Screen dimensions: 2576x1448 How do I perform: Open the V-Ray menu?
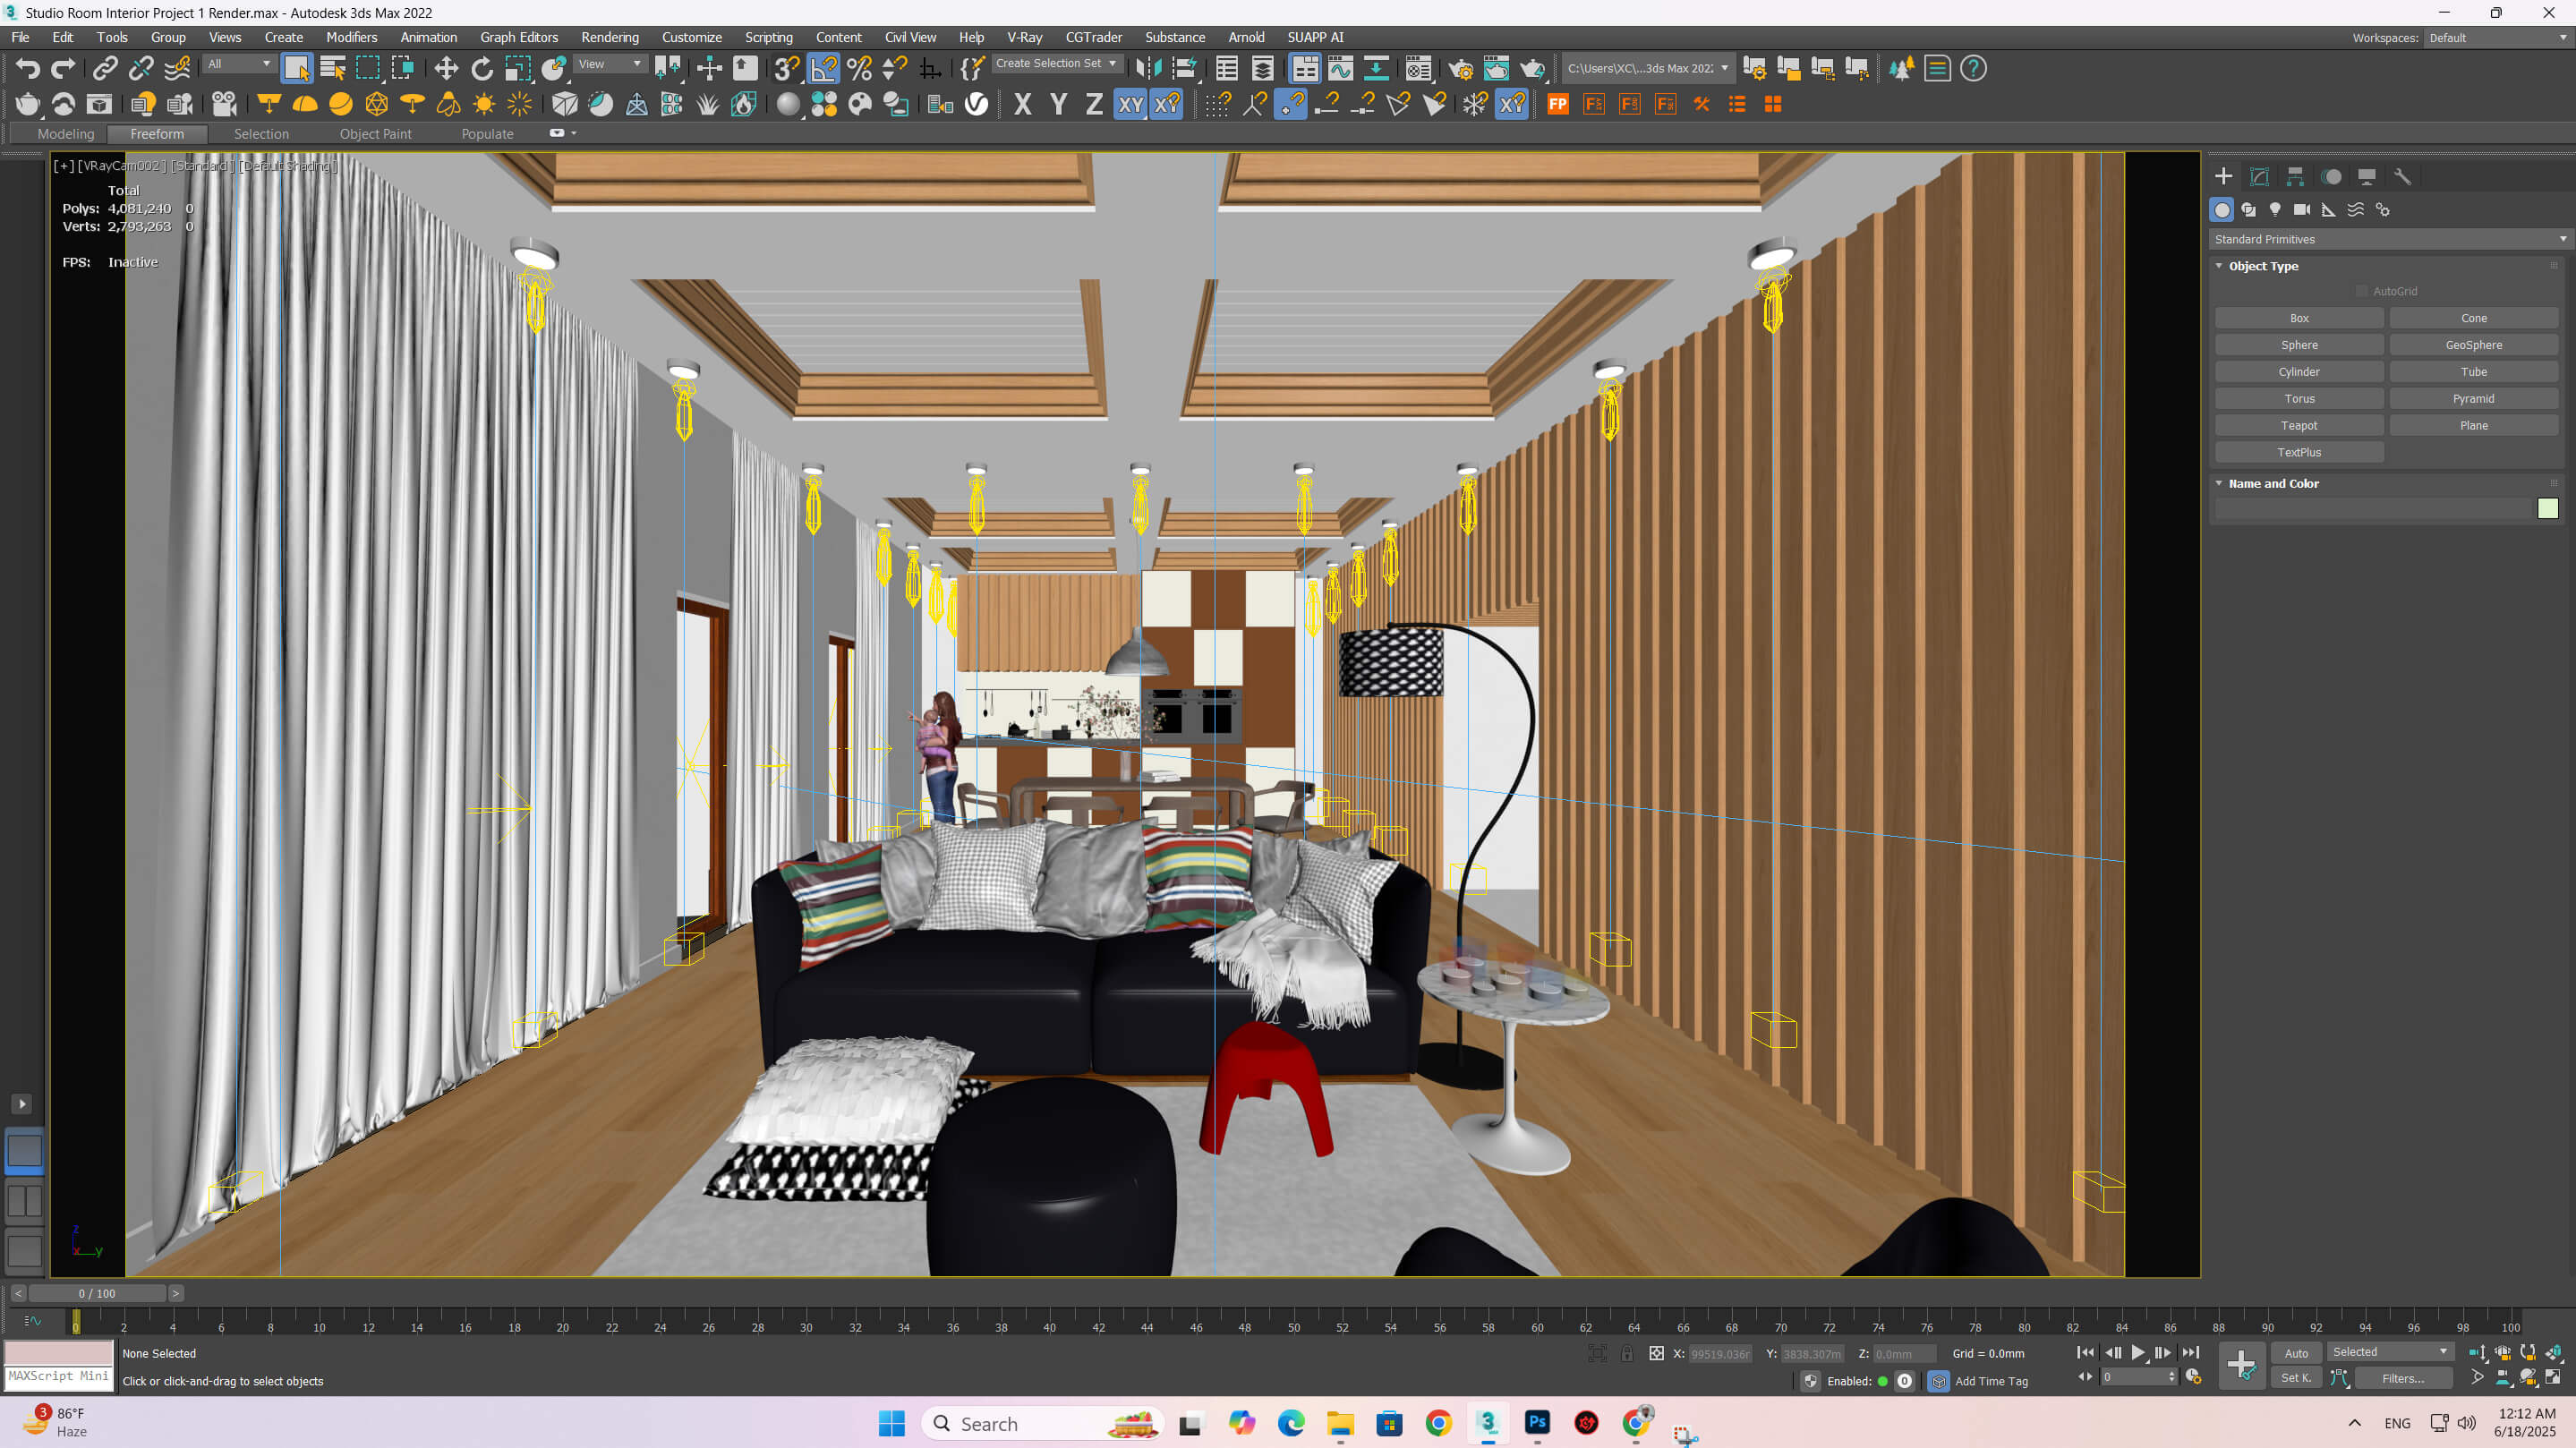(x=1024, y=37)
